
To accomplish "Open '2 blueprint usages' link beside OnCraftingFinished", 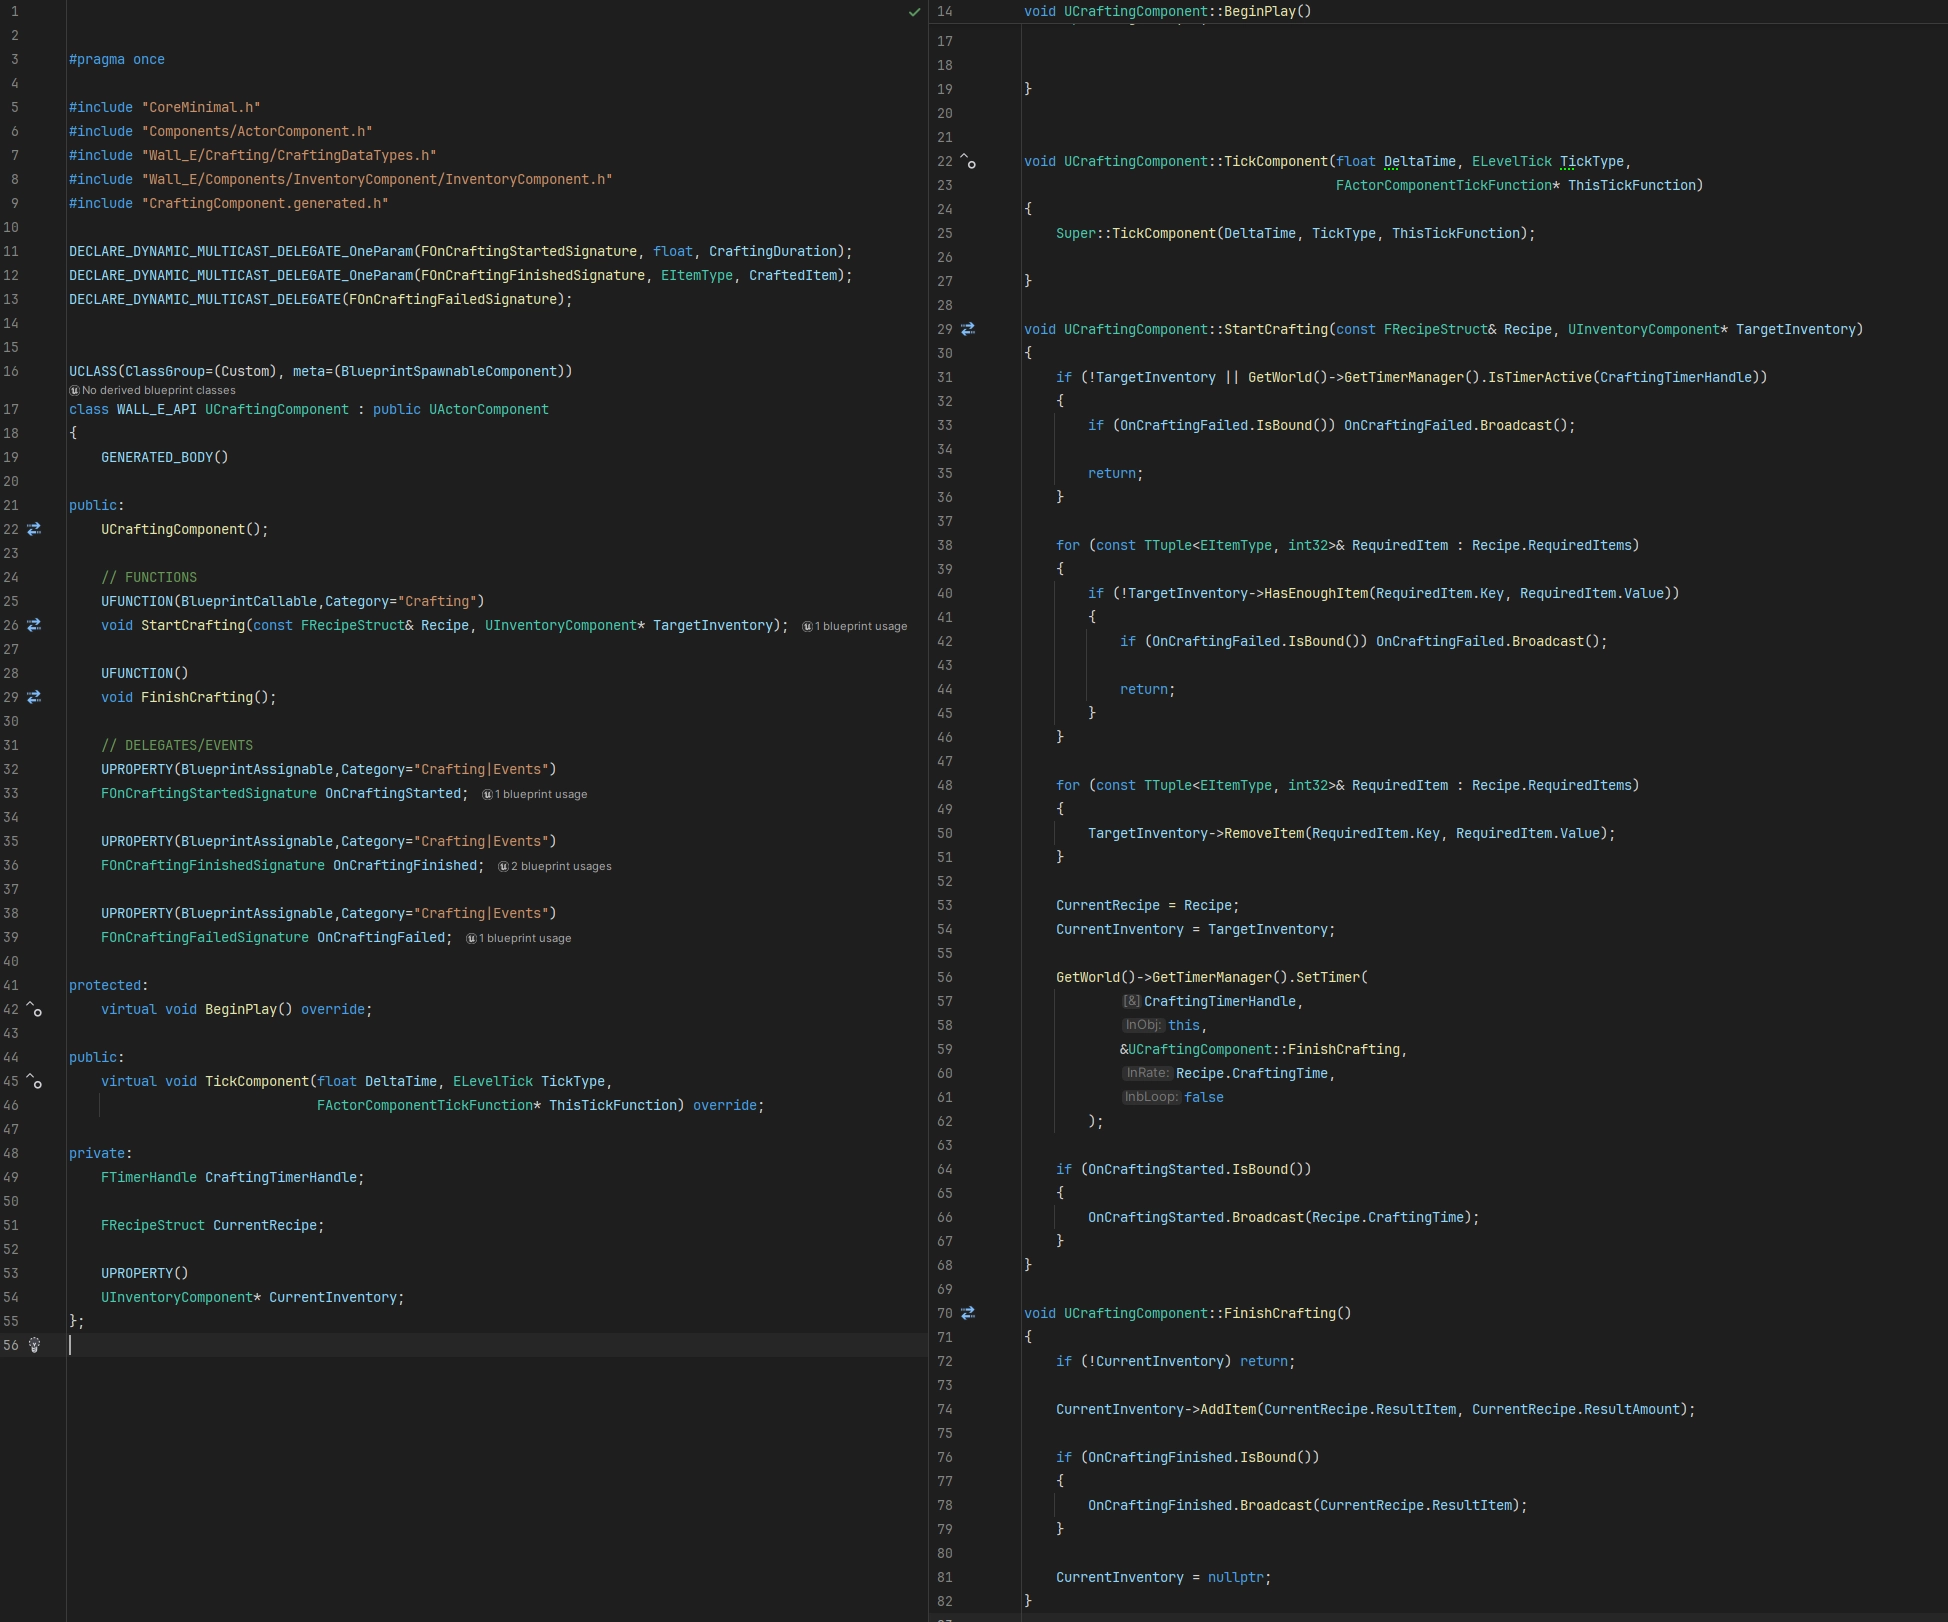I will (x=555, y=866).
